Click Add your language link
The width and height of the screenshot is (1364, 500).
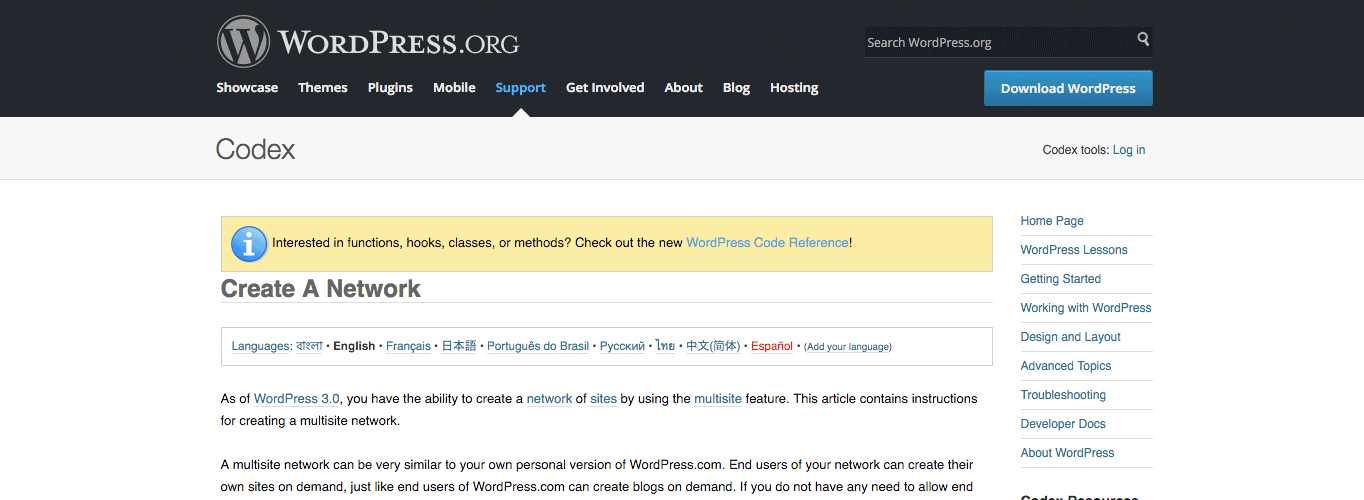pyautogui.click(x=847, y=347)
